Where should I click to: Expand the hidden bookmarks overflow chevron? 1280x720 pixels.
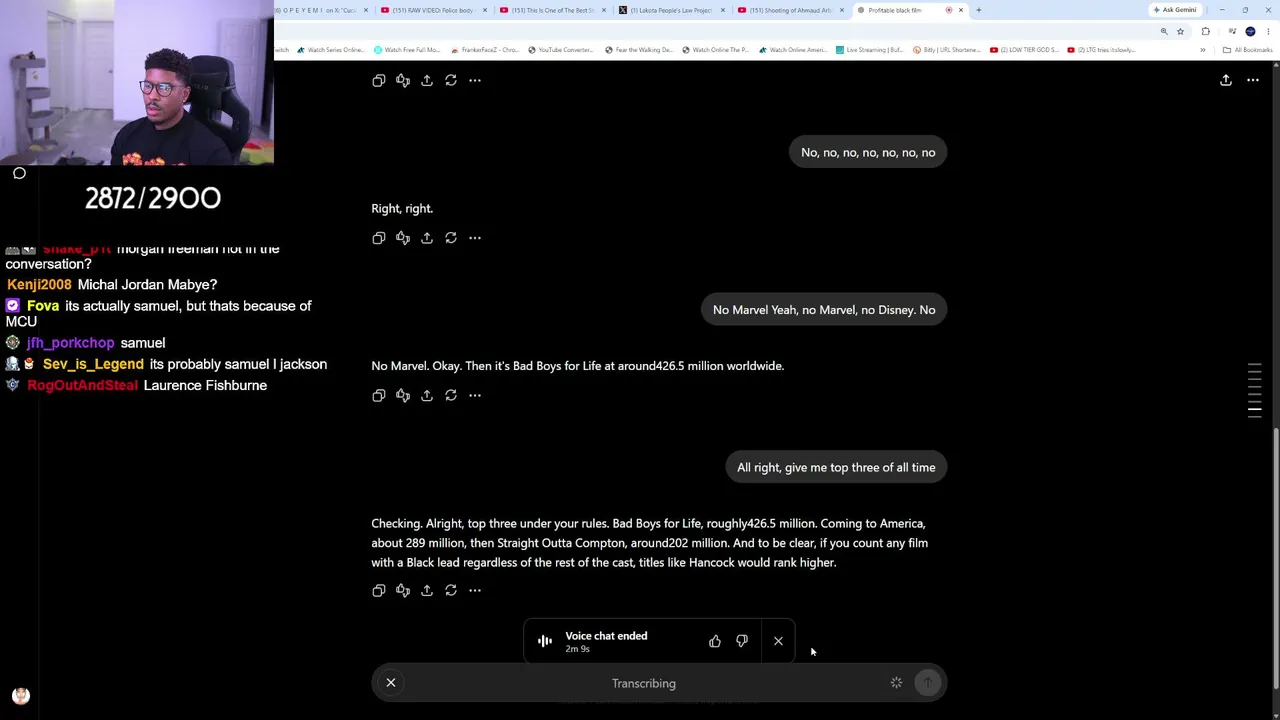pyautogui.click(x=1203, y=50)
